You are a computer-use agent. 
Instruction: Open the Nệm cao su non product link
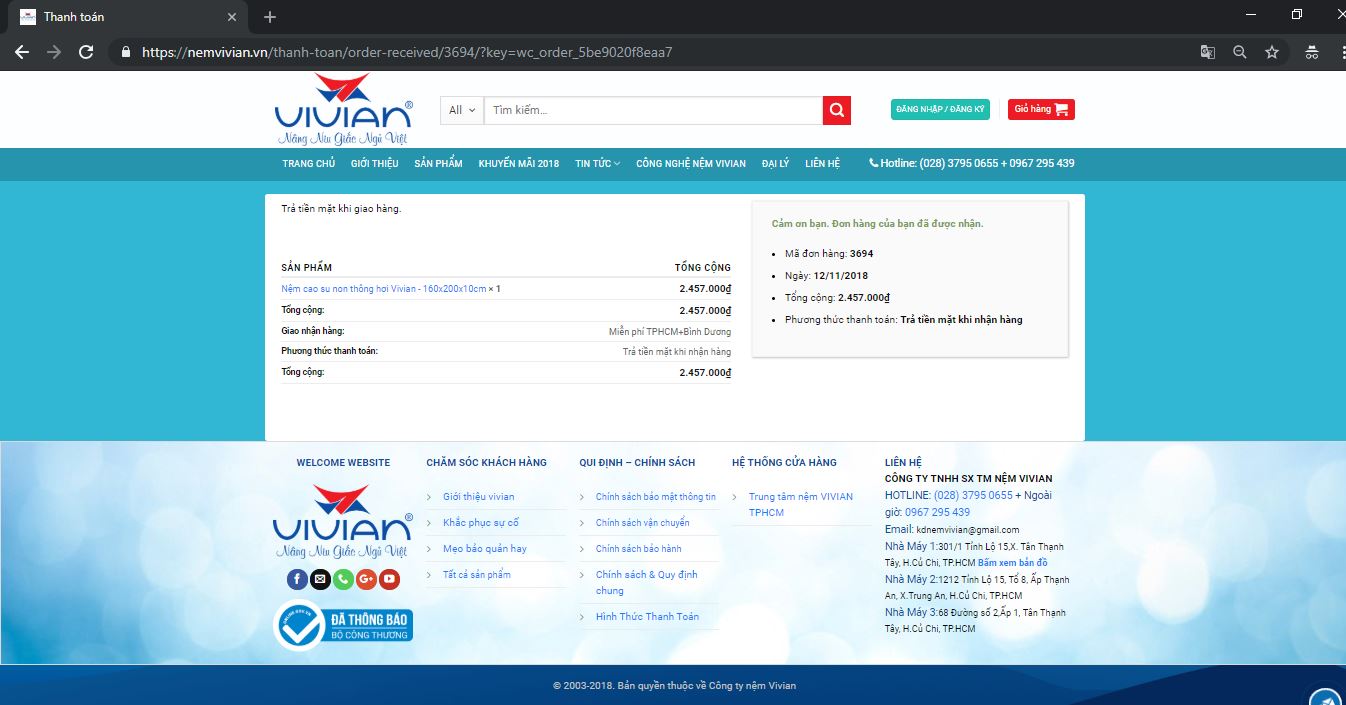coord(384,289)
